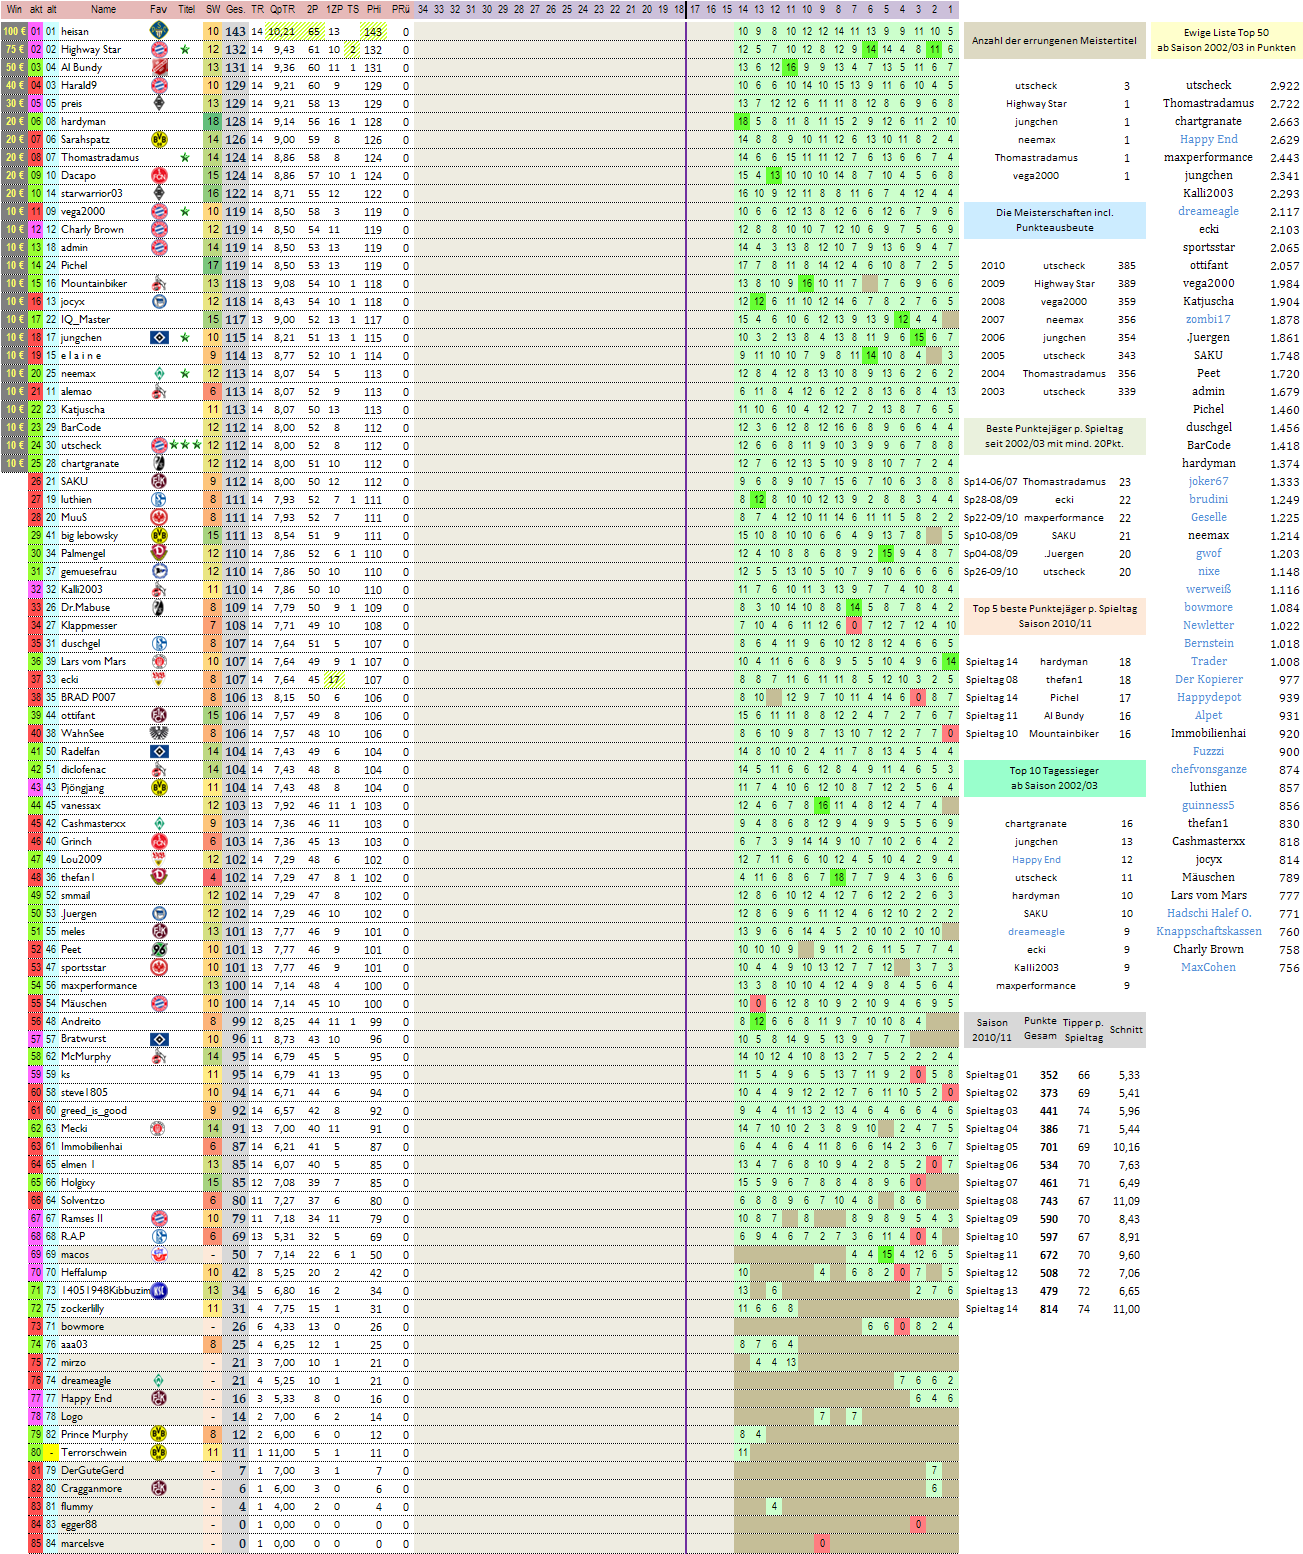Click the "Name" column header
This screenshot has height=1554, width=1303.
click(103, 9)
